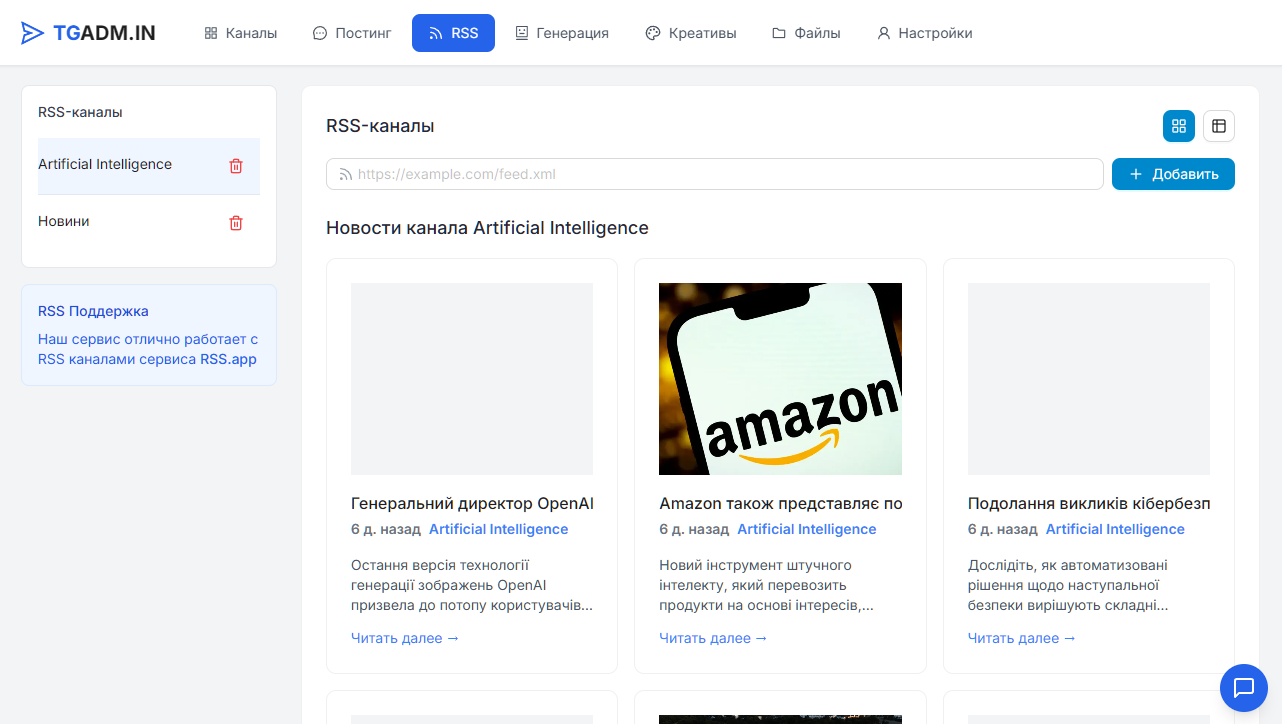Screen dimensions: 1282x724
Task: Navigate to Креативы
Action: [690, 33]
